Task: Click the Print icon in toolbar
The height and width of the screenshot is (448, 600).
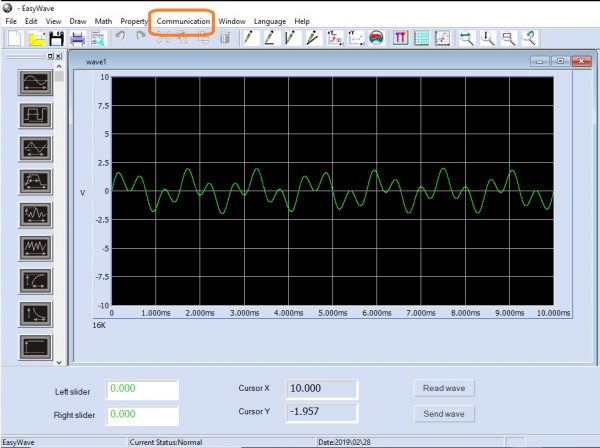Action: point(78,39)
